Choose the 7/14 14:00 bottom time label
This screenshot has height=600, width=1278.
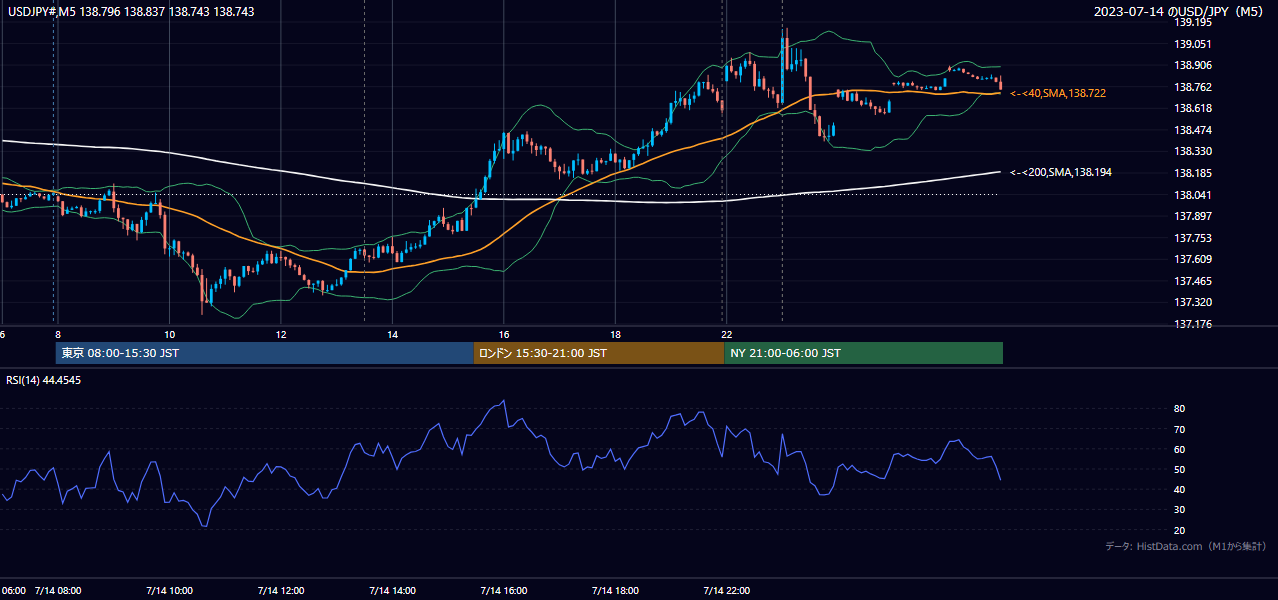pos(392,590)
